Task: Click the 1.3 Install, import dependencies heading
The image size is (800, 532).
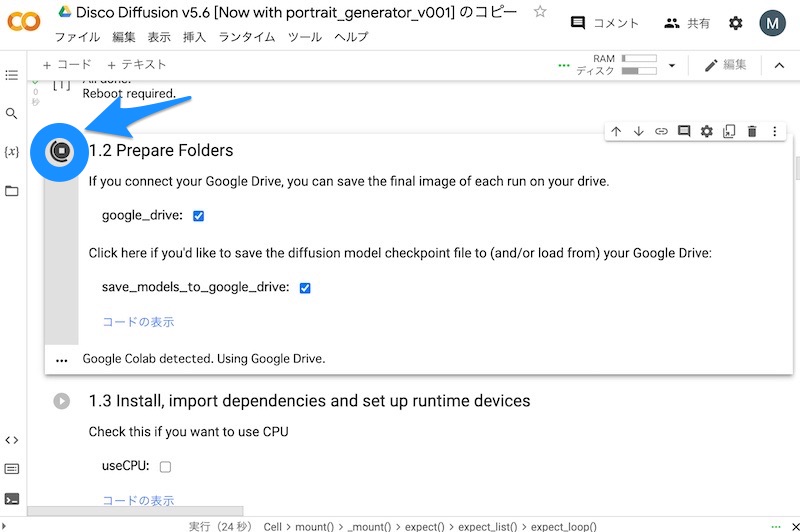Action: [x=309, y=401]
